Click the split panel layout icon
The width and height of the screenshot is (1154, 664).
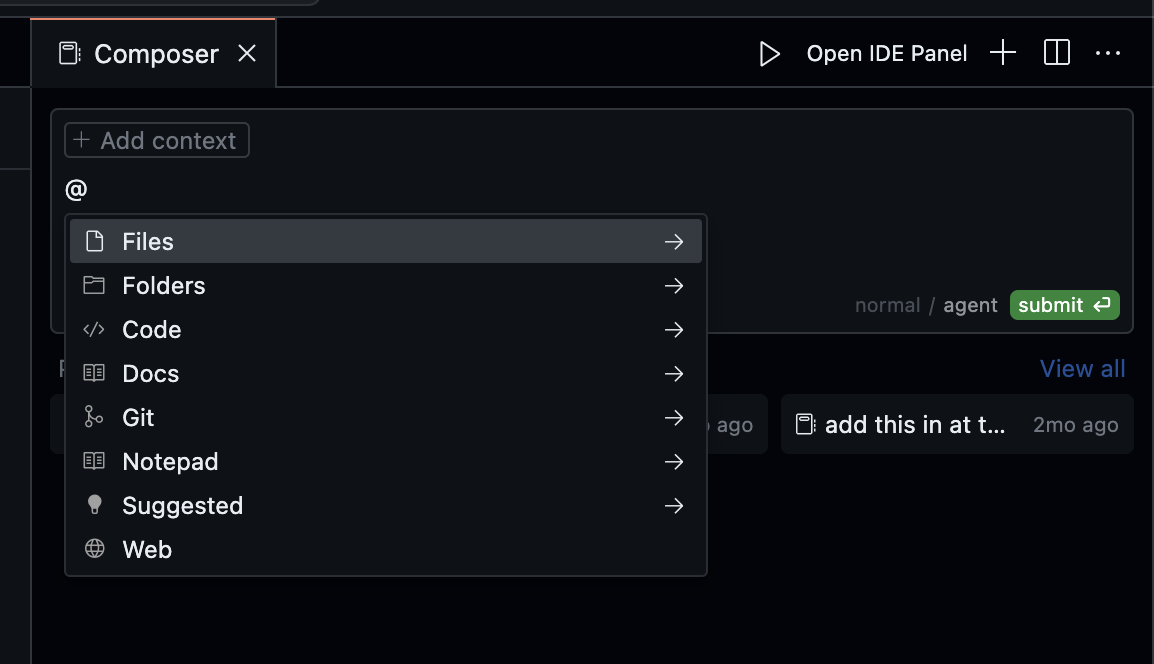pos(1055,52)
